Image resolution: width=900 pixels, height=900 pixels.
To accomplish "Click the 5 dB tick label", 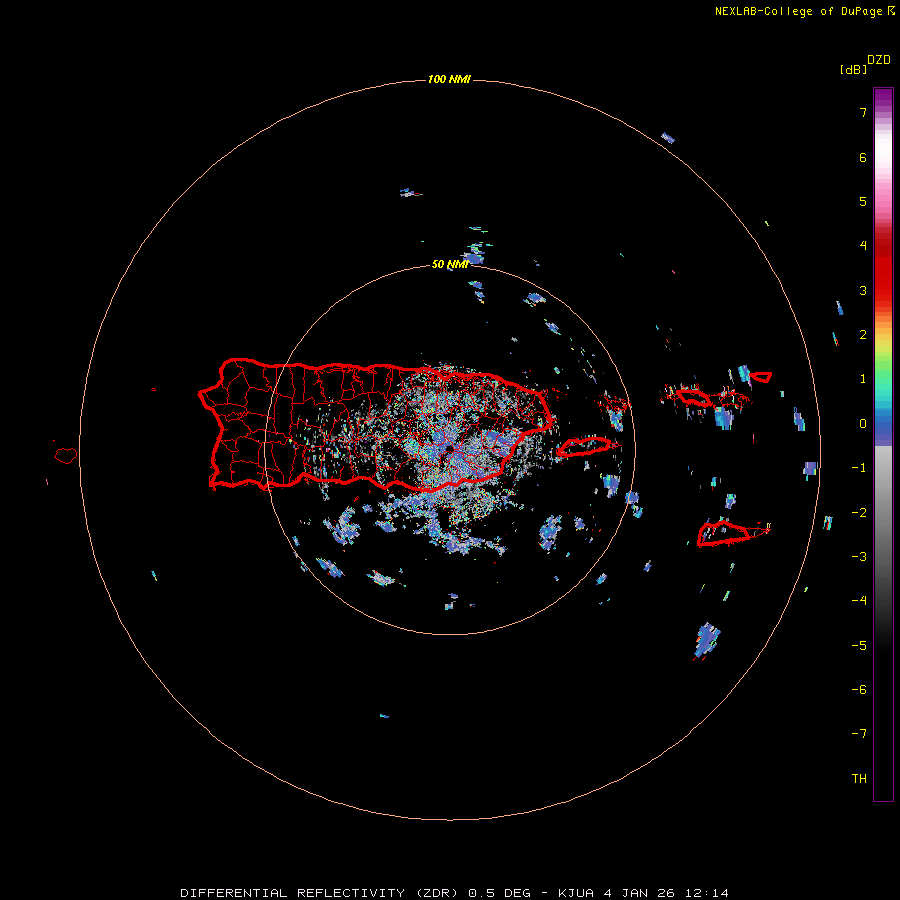I will pyautogui.click(x=863, y=201).
